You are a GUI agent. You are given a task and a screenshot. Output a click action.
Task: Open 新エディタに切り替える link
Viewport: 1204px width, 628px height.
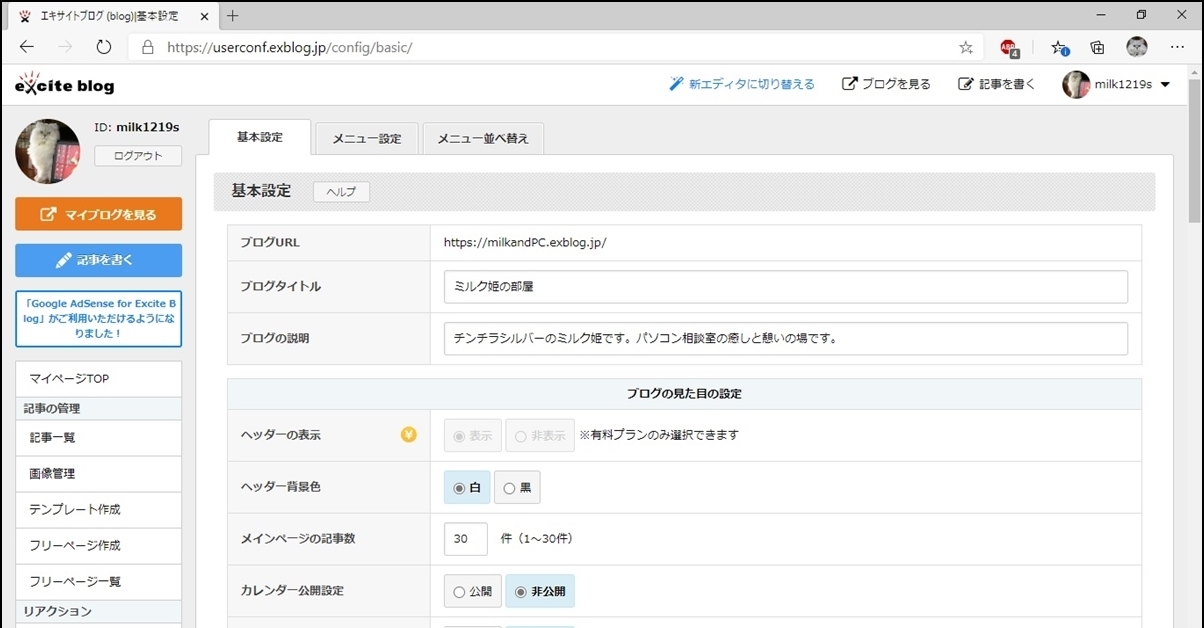click(742, 85)
